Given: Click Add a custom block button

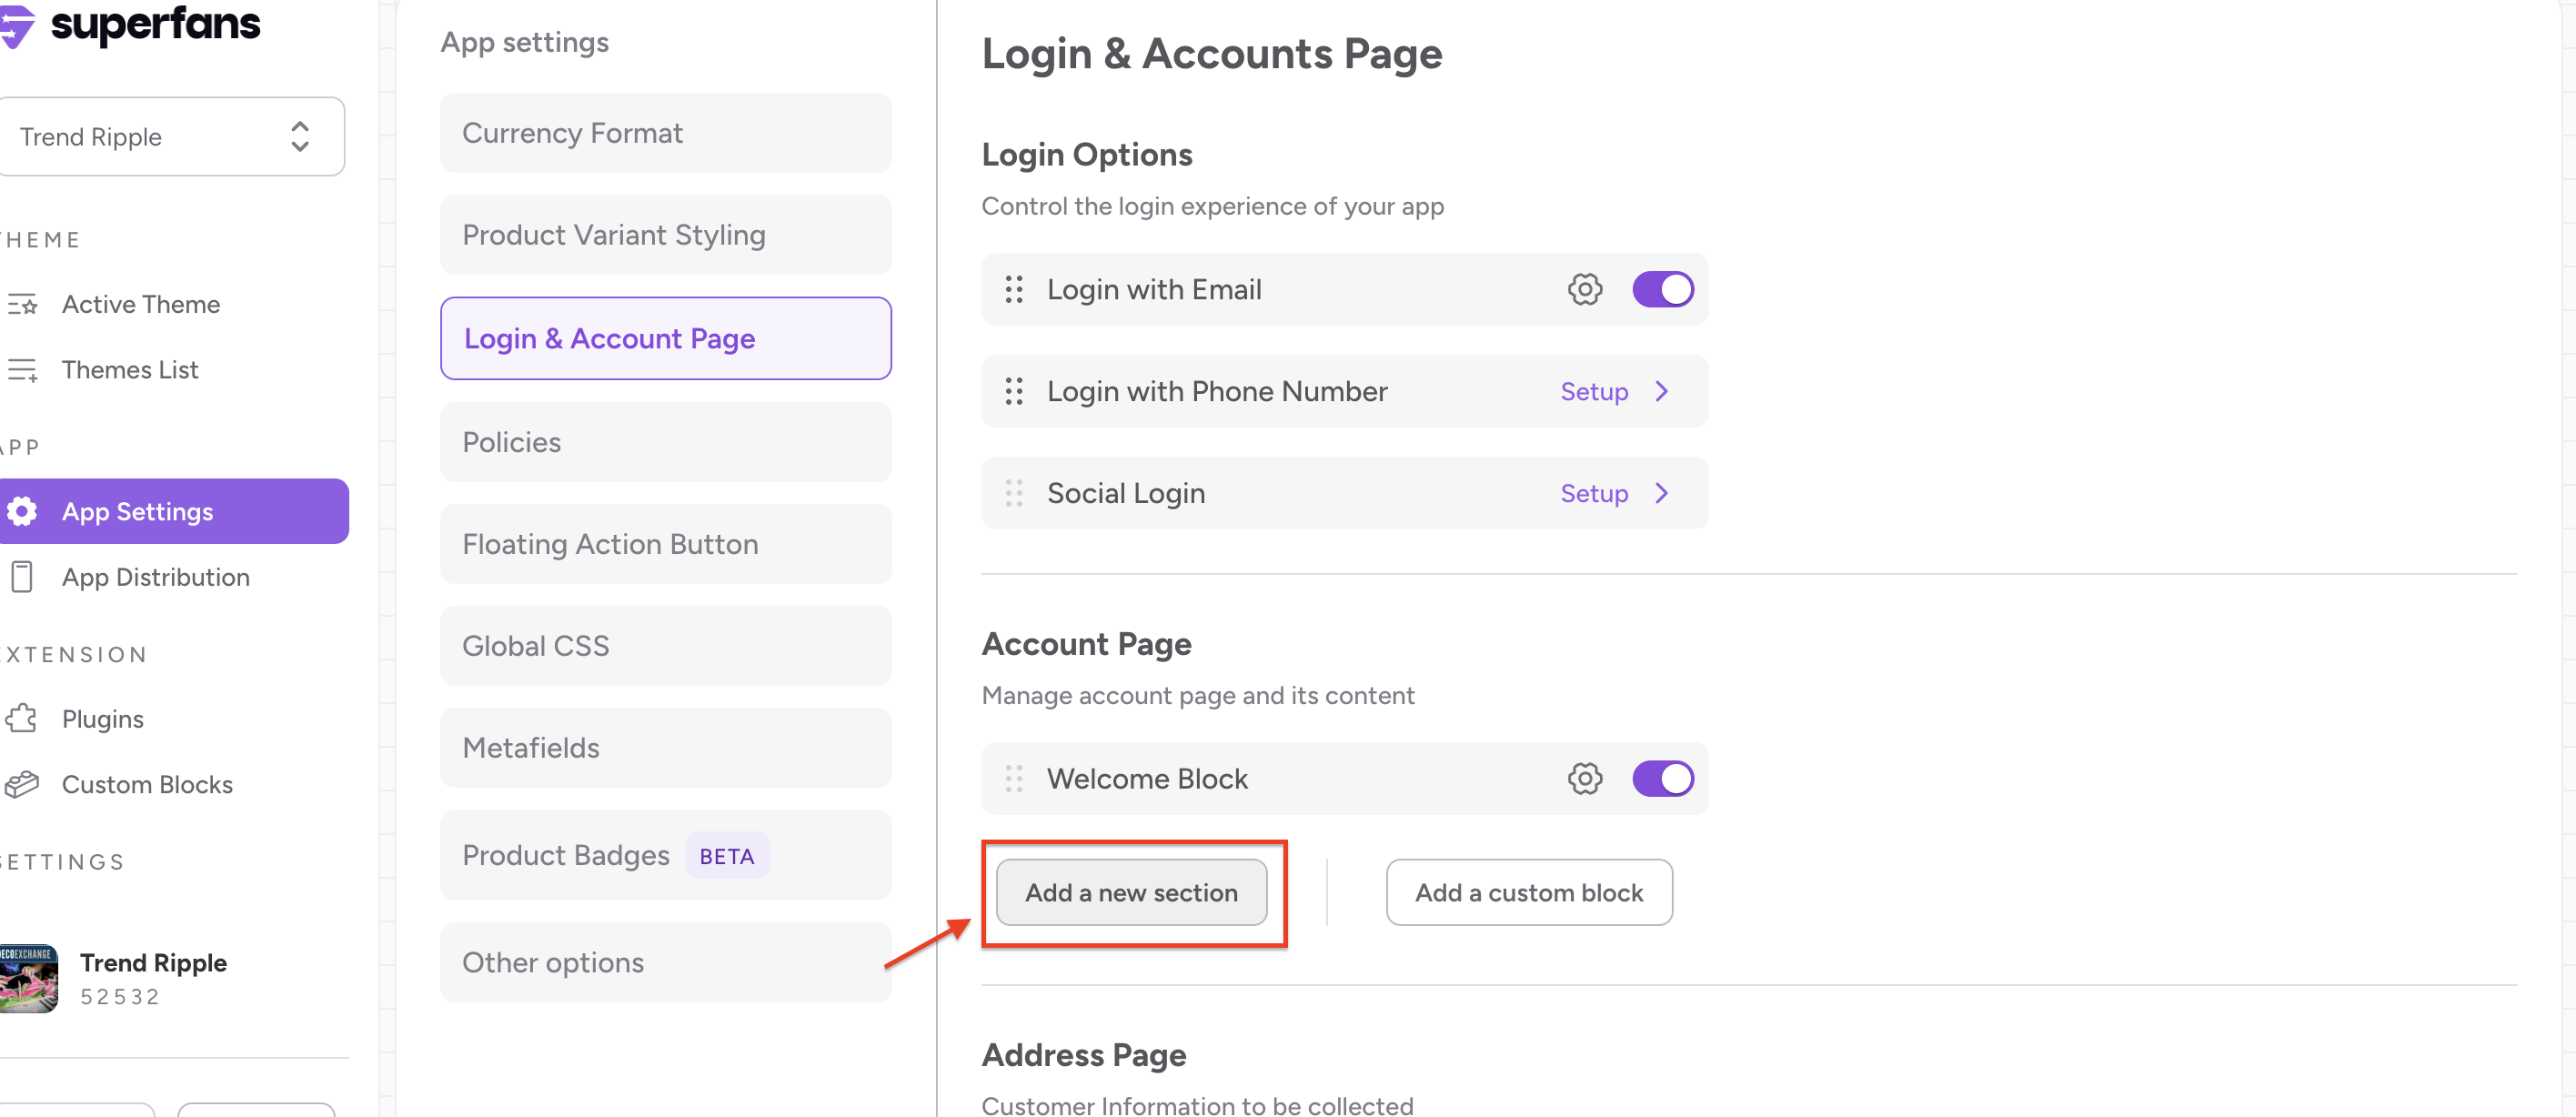Looking at the screenshot, I should (1528, 893).
